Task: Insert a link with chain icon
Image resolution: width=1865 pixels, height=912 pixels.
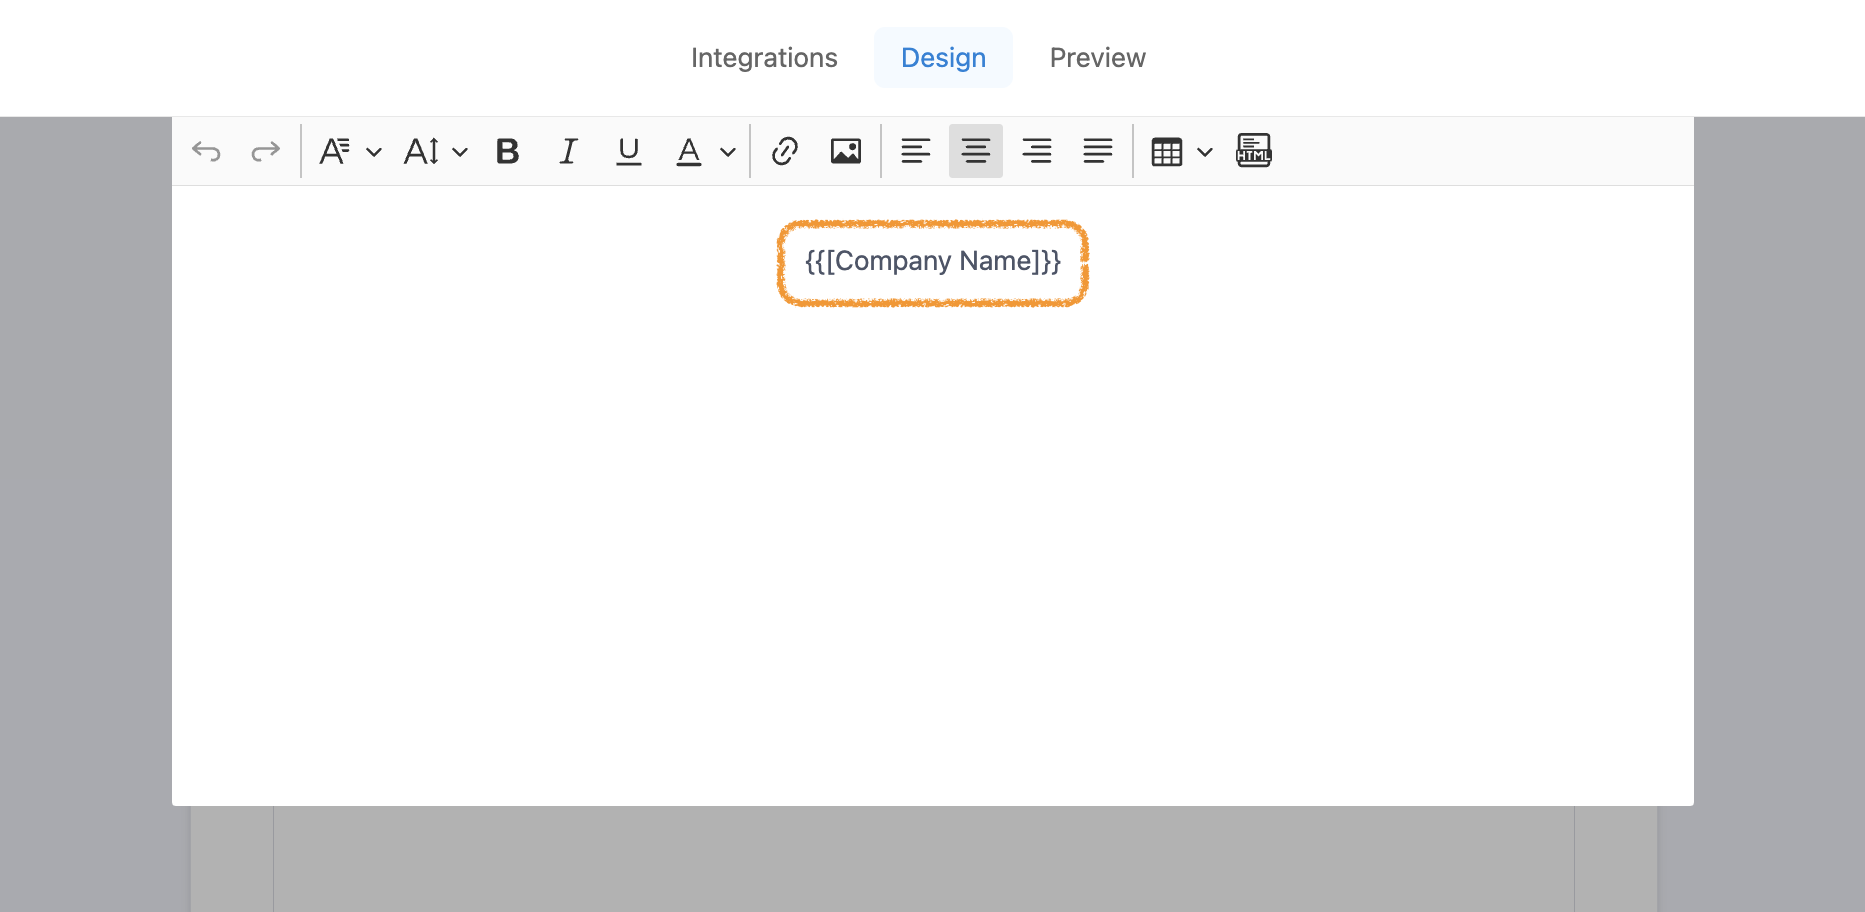Action: click(x=785, y=151)
